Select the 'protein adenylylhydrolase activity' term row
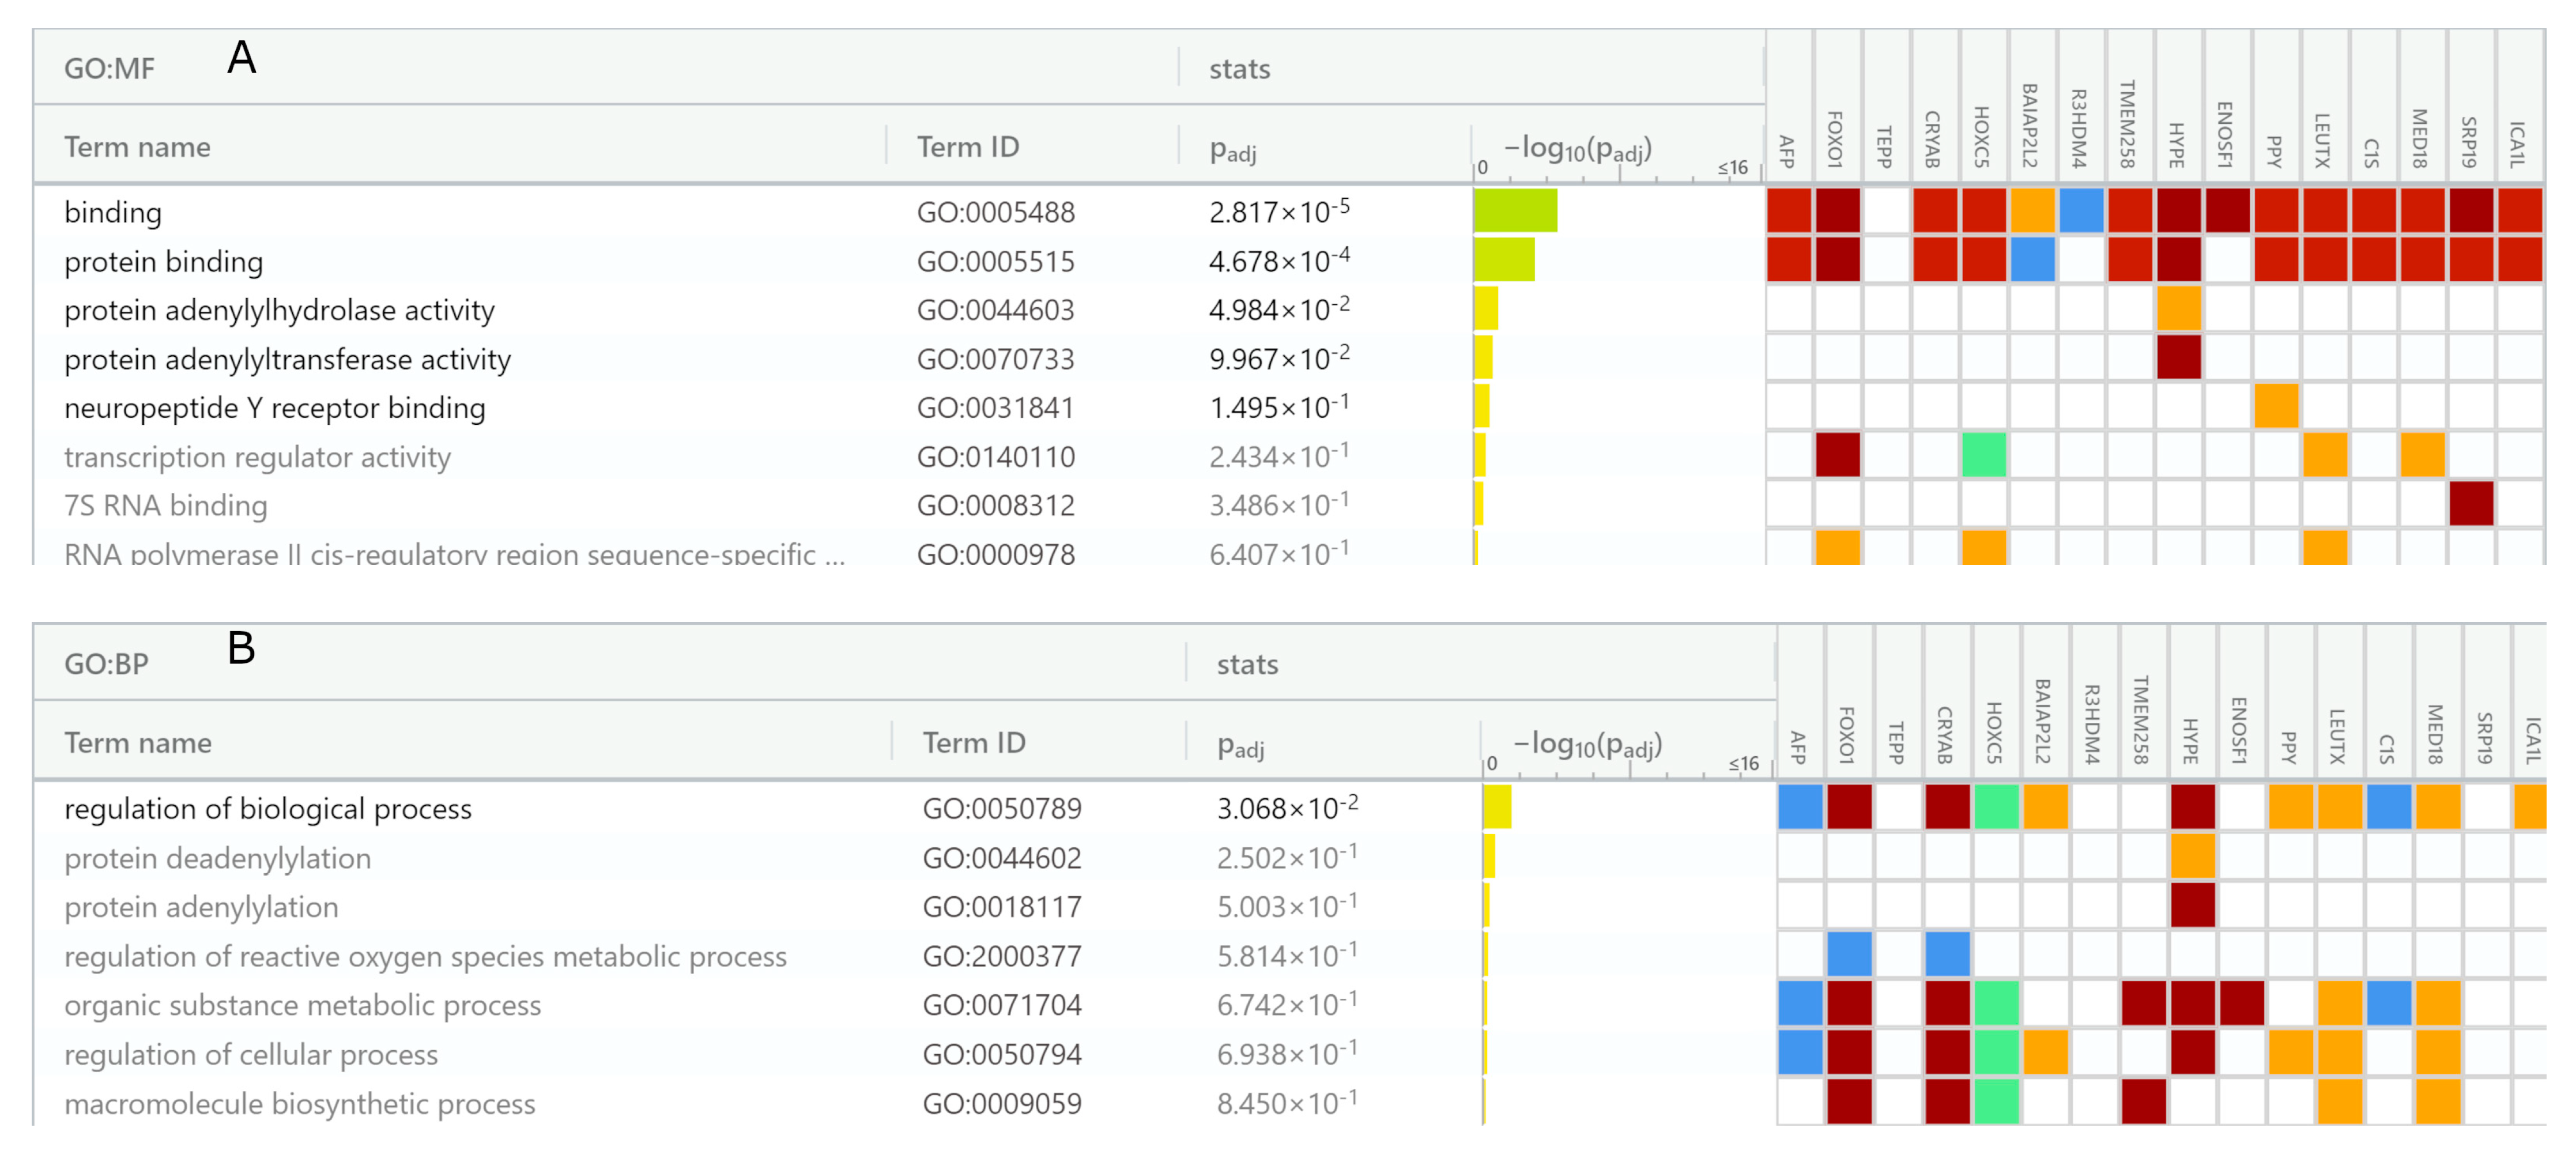Image resolution: width=2576 pixels, height=1162 pixels. tap(279, 310)
